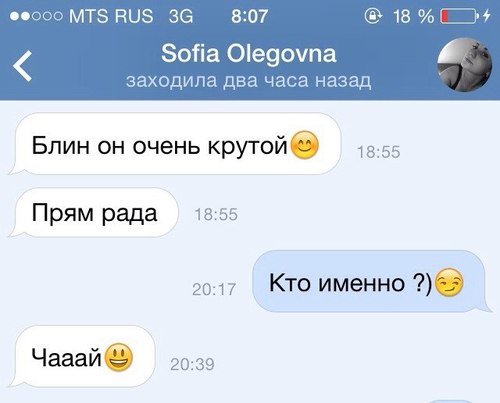Select the "Кто именно ?)" sent message
500x403 pixels.
pos(372,282)
